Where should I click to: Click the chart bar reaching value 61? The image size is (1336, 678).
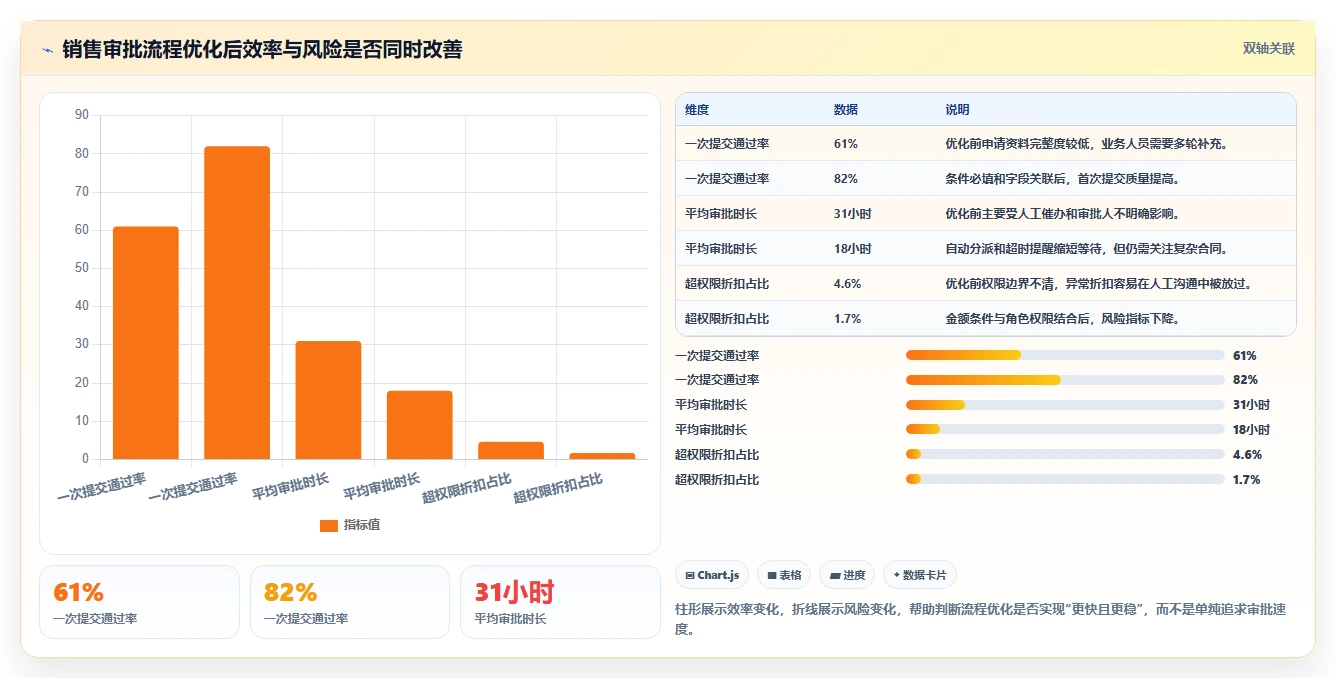point(146,343)
